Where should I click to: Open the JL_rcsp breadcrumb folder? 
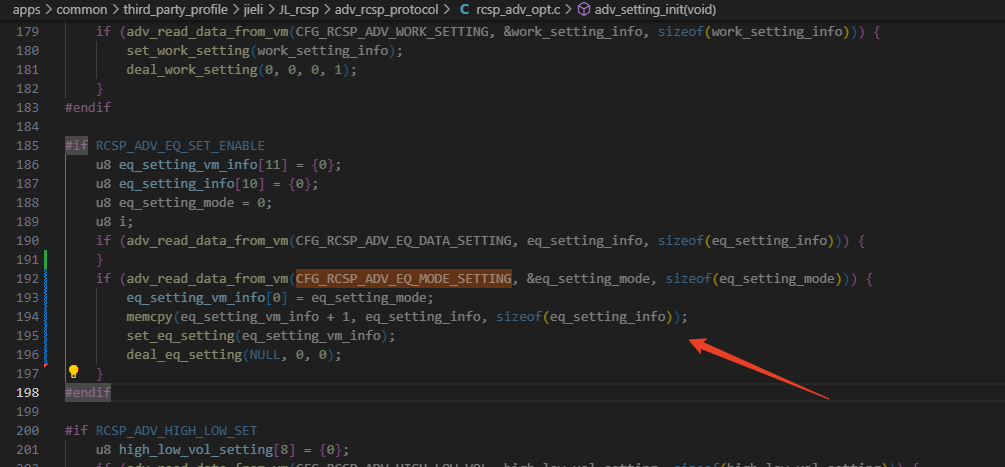tap(299, 10)
